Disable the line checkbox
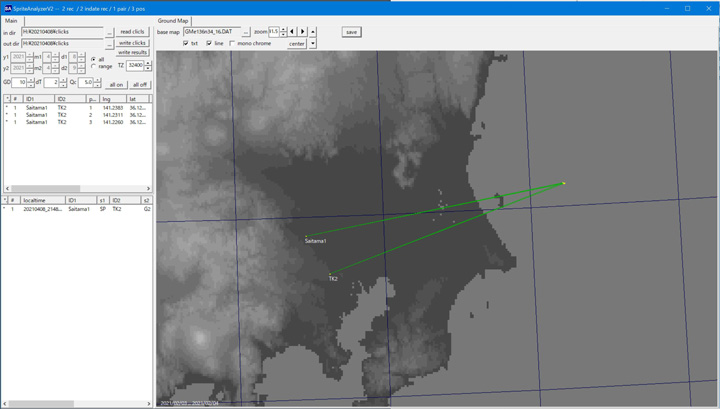Image resolution: width=720 pixels, height=409 pixels. click(x=209, y=44)
